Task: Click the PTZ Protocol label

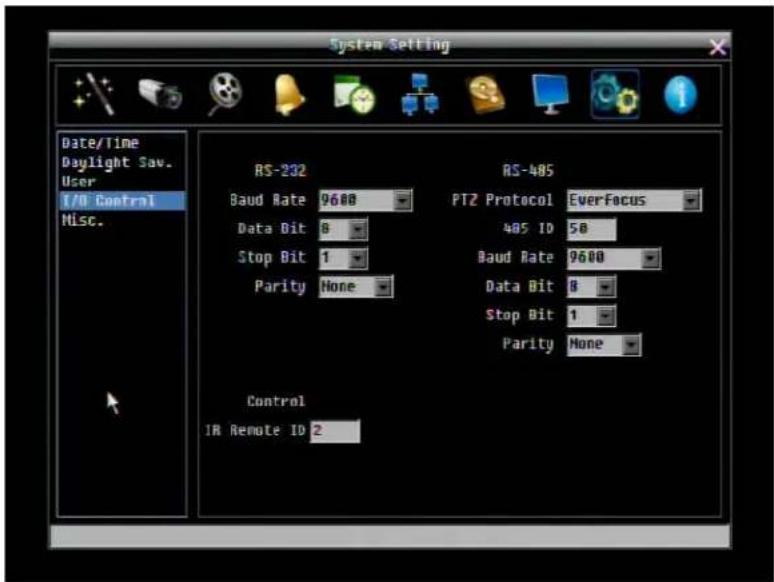Action: [502, 200]
